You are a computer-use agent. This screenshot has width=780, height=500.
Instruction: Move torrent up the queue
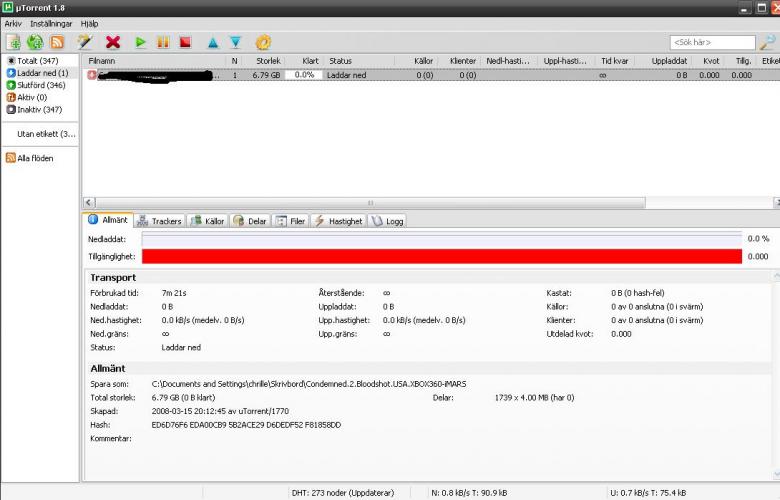pyautogui.click(x=213, y=42)
